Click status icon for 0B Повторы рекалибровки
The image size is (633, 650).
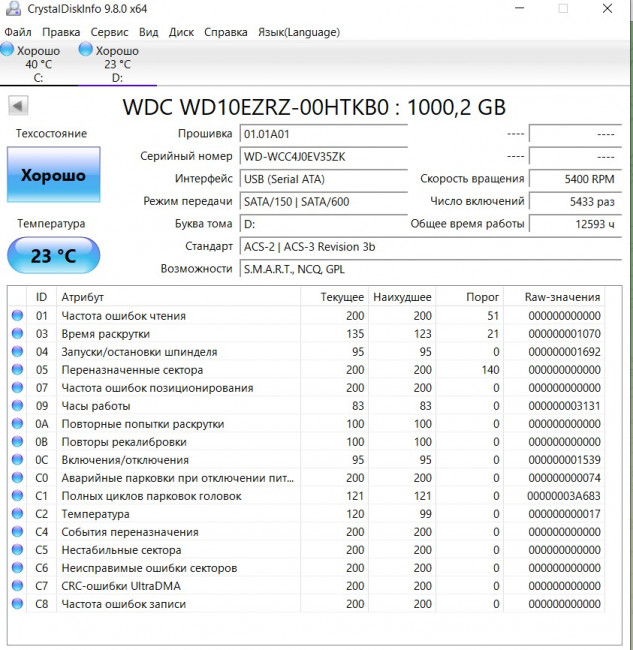17,441
